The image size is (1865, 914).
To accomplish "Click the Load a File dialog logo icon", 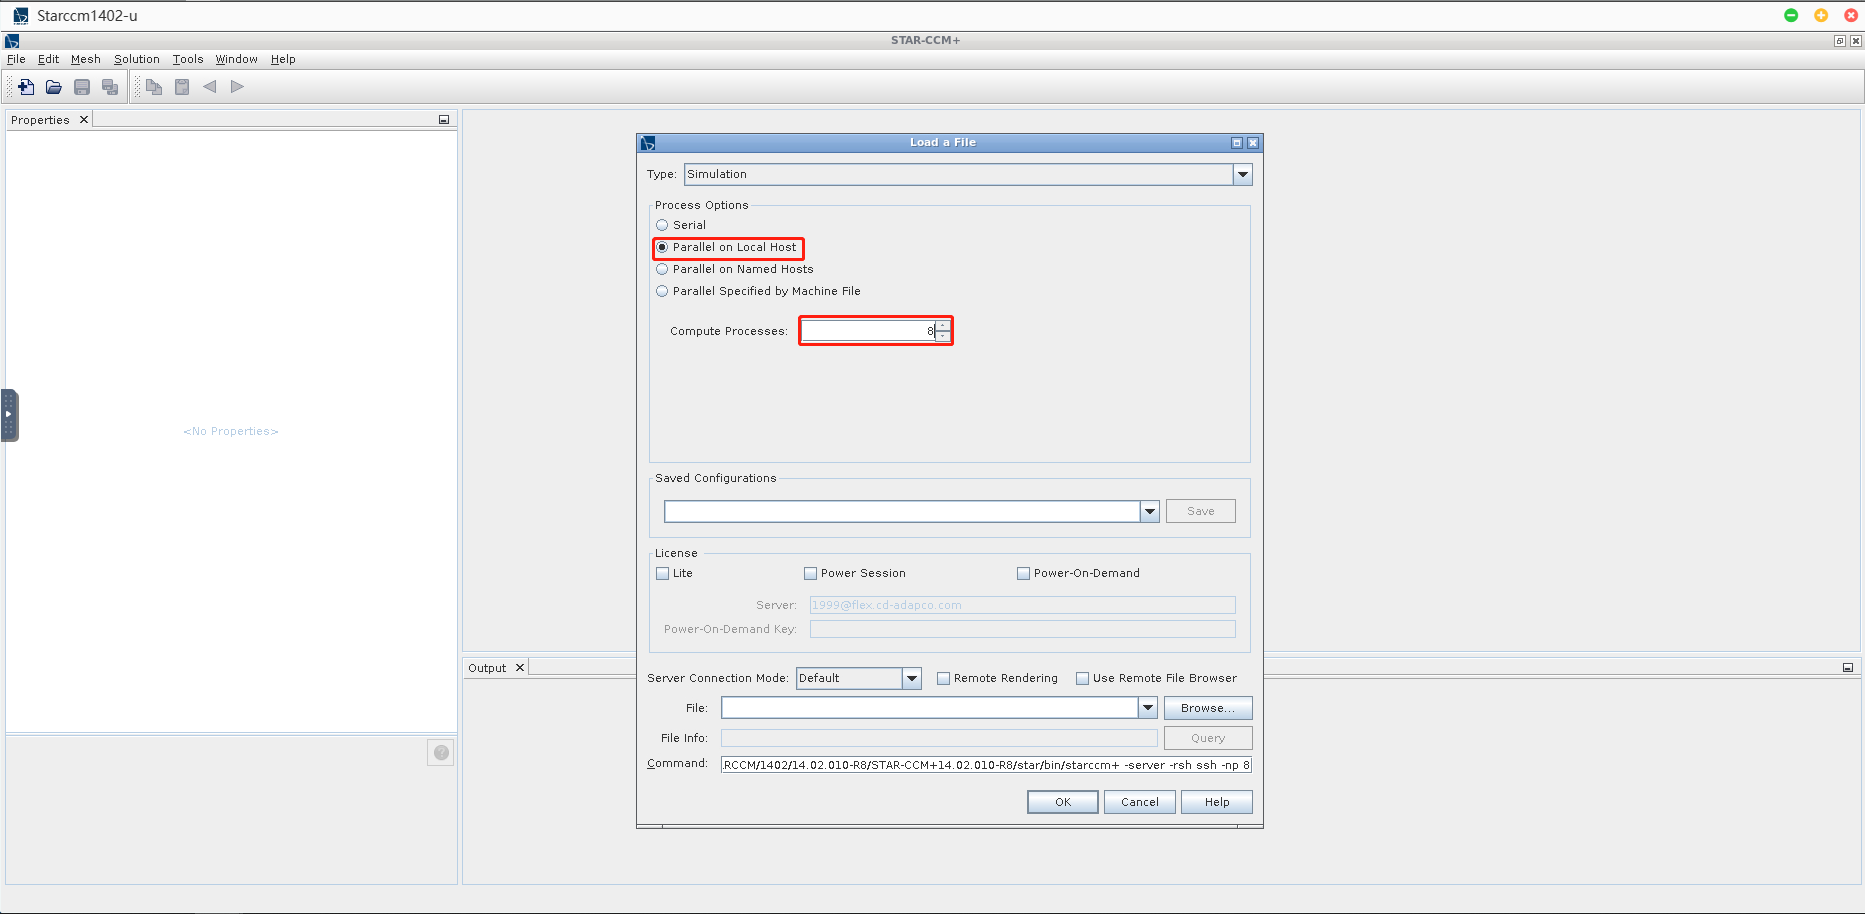I will tap(648, 143).
